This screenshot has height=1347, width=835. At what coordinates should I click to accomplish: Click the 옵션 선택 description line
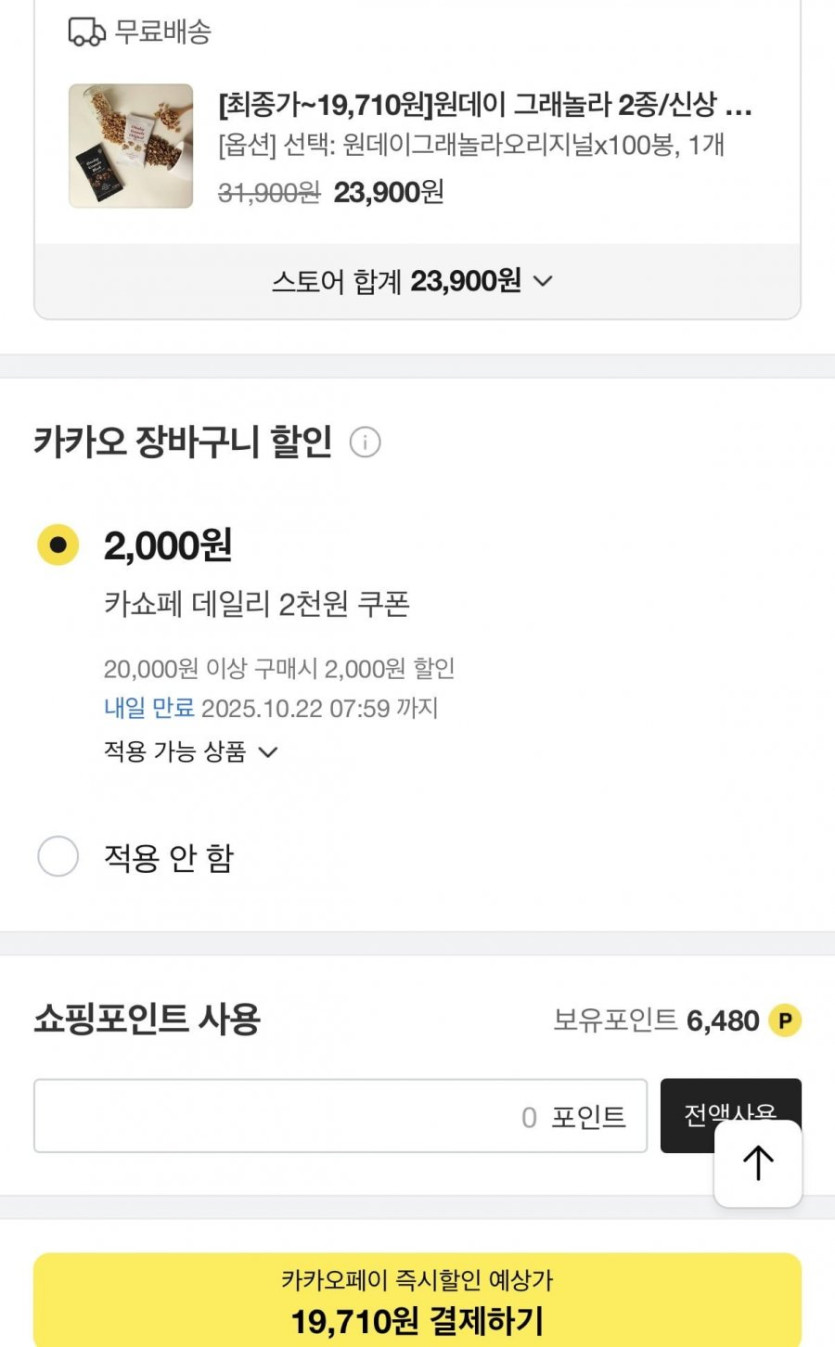471,146
